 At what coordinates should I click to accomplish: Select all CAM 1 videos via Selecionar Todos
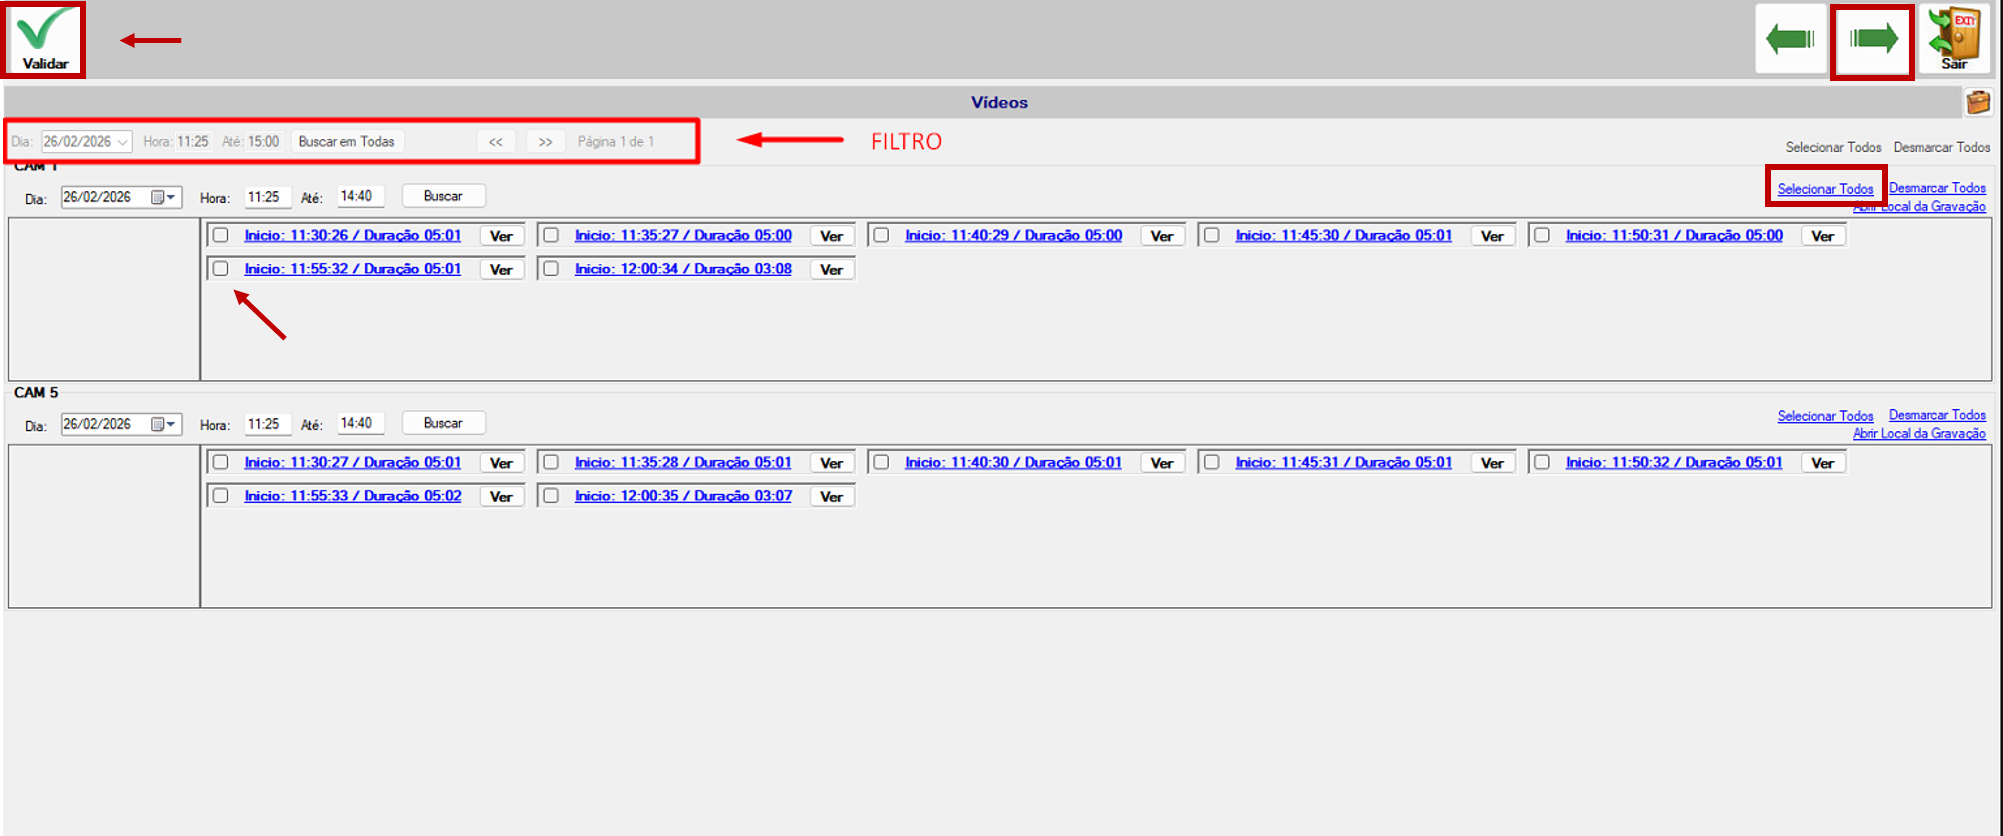click(x=1825, y=189)
